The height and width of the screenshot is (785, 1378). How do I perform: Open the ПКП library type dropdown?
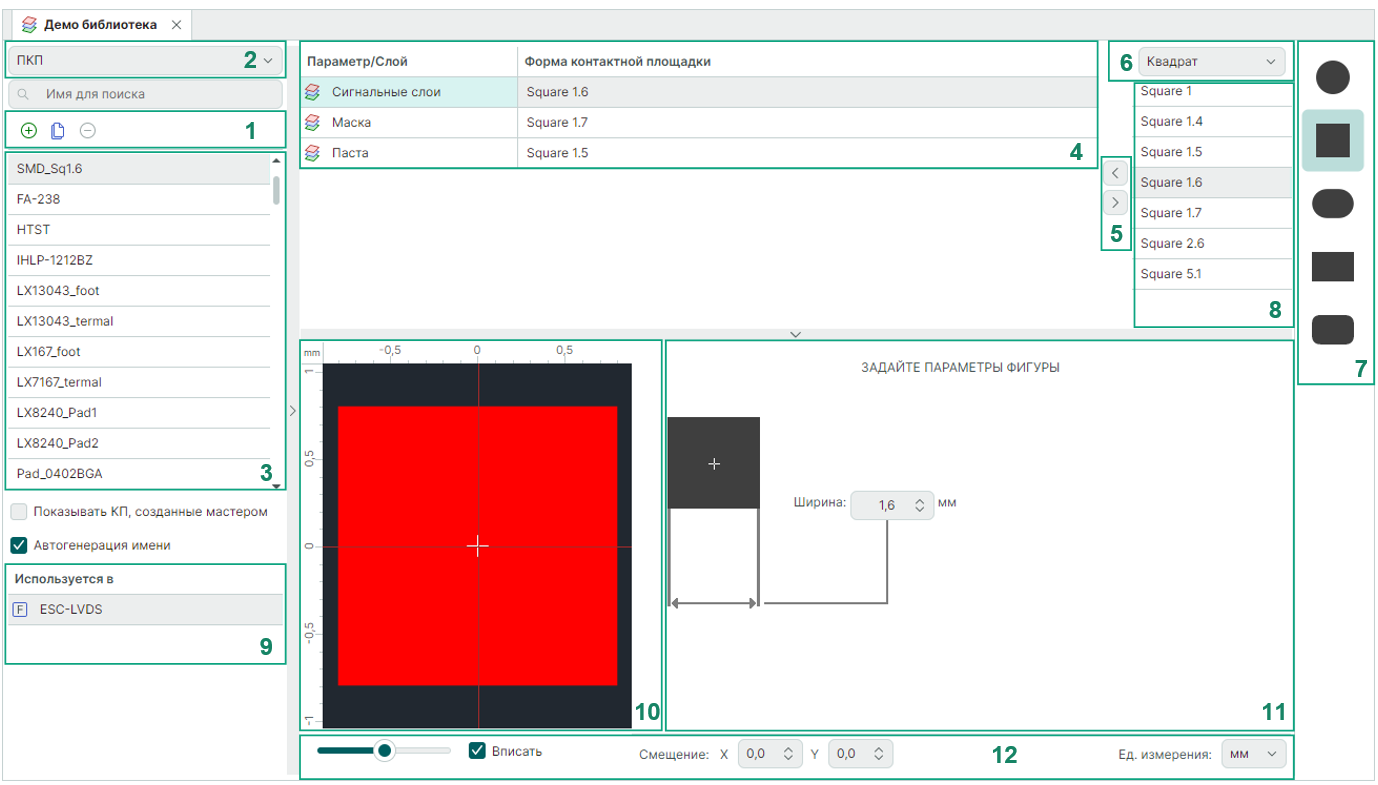[146, 61]
